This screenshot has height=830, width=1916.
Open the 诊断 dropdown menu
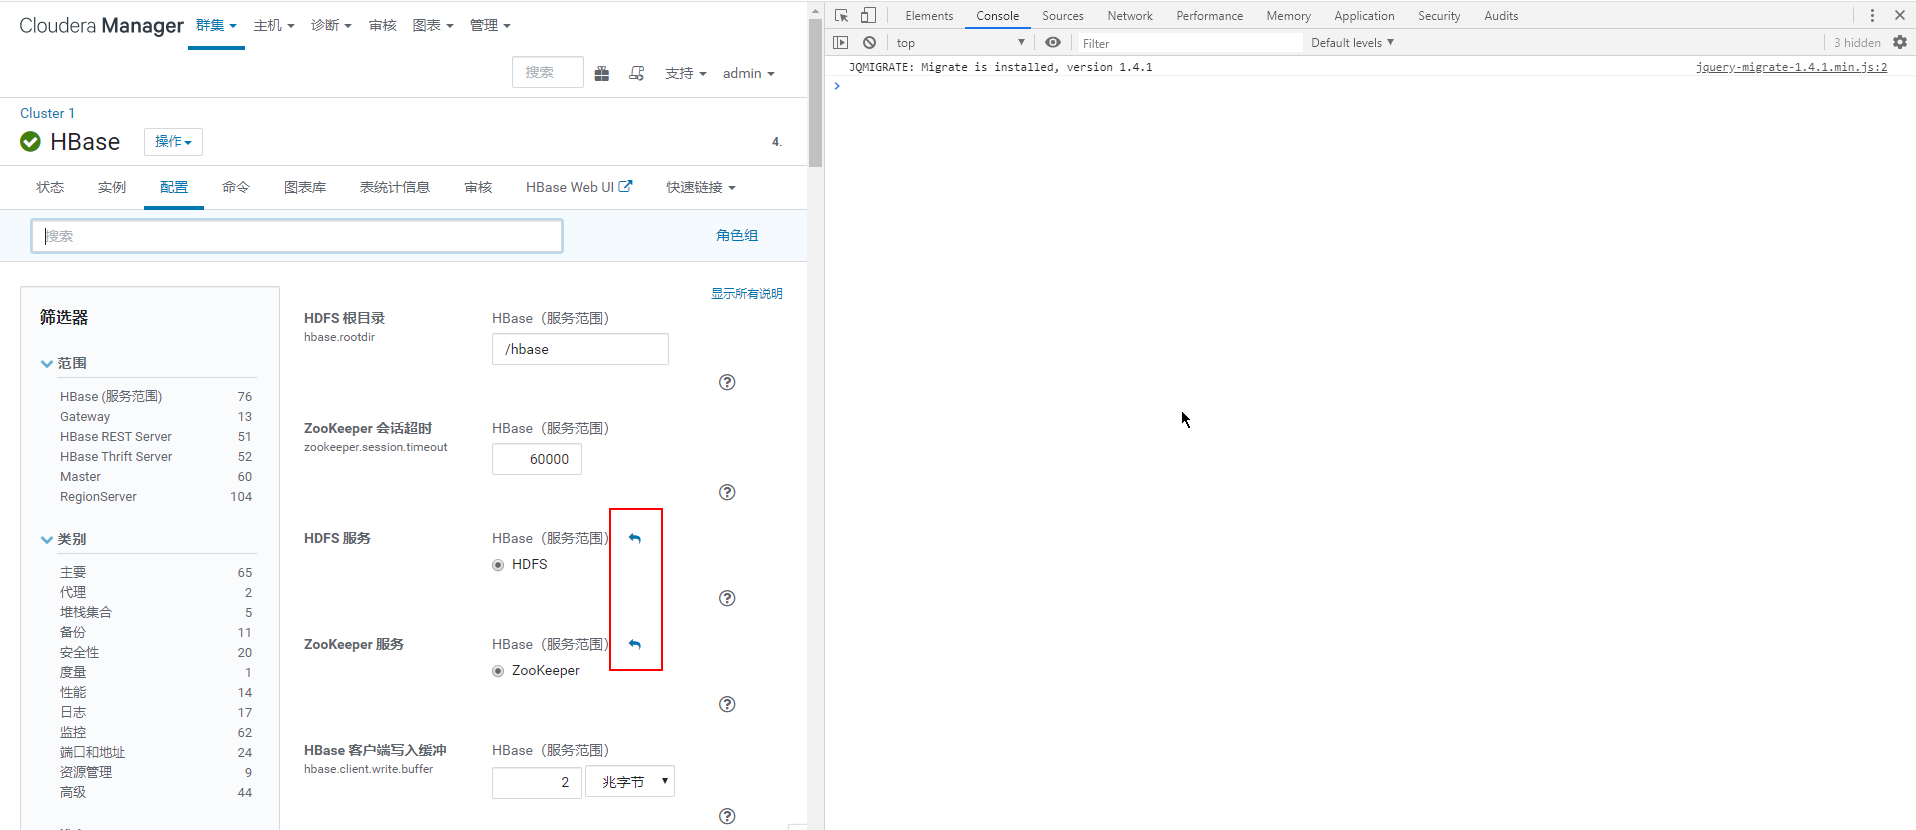[x=331, y=25]
